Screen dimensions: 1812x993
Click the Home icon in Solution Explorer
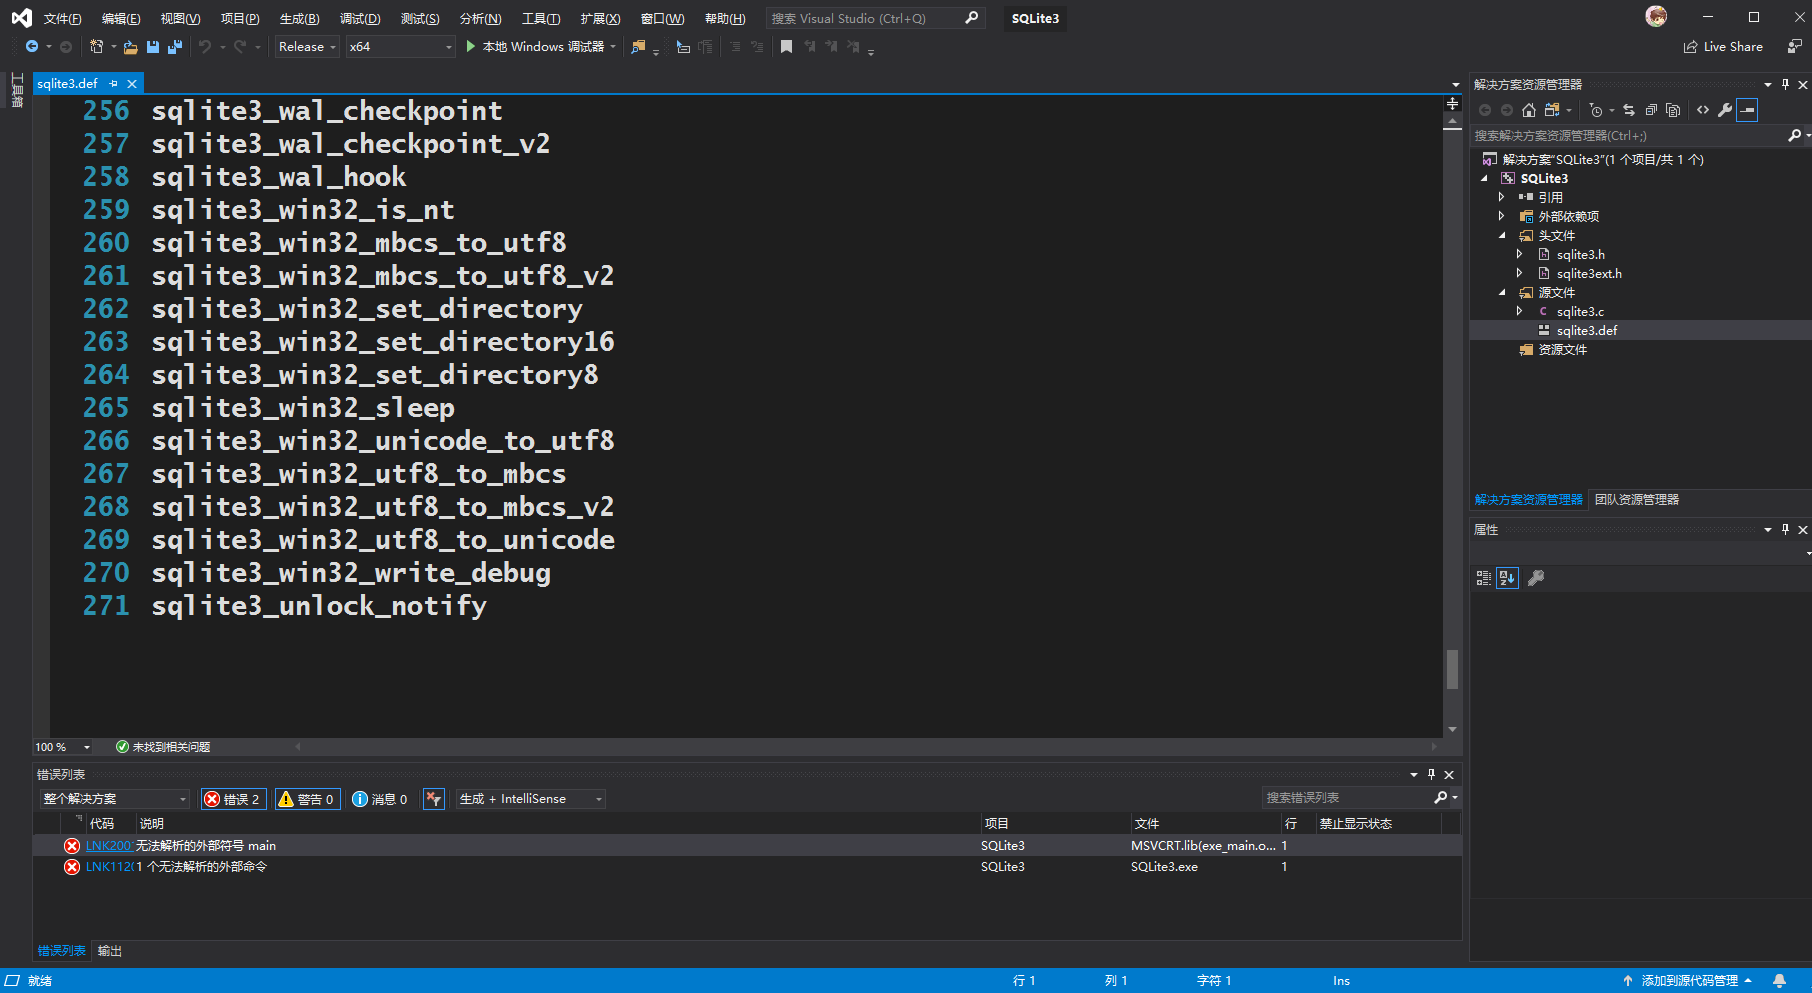(1529, 110)
